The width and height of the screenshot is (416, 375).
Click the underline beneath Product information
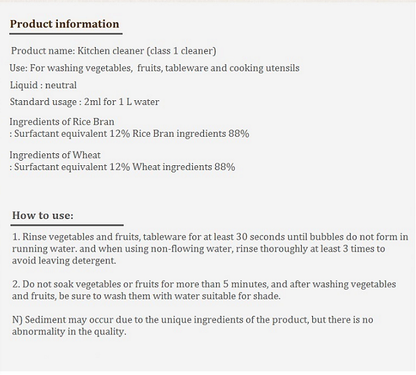click(66, 33)
